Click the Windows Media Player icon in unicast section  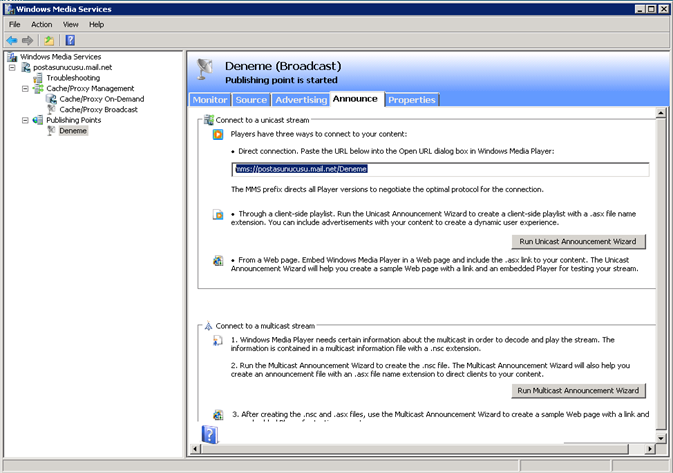pyautogui.click(x=217, y=134)
